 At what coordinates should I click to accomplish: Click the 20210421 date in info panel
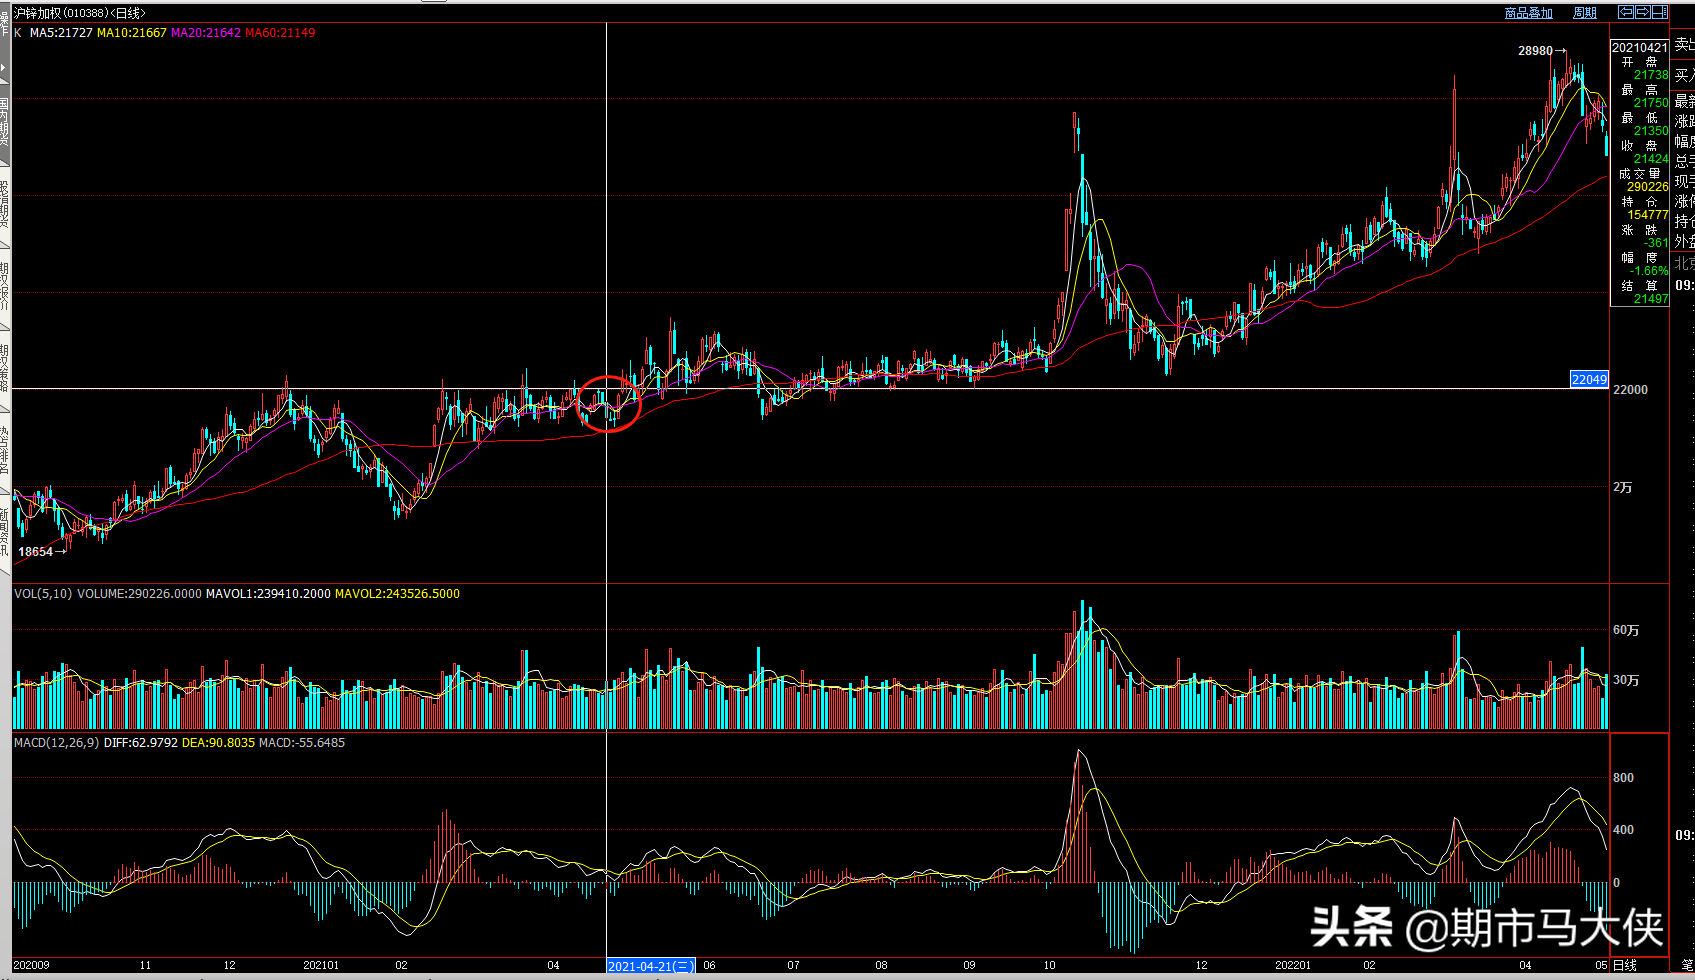[x=1640, y=47]
